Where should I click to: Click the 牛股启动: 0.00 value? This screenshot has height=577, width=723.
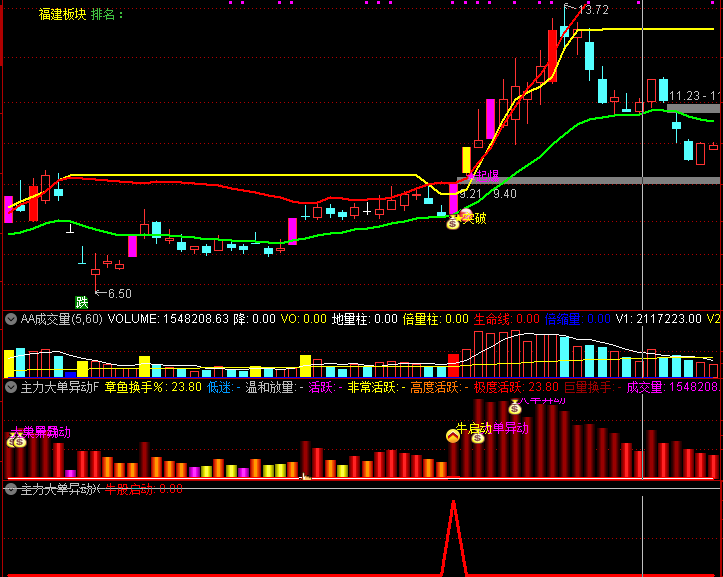click(144, 489)
